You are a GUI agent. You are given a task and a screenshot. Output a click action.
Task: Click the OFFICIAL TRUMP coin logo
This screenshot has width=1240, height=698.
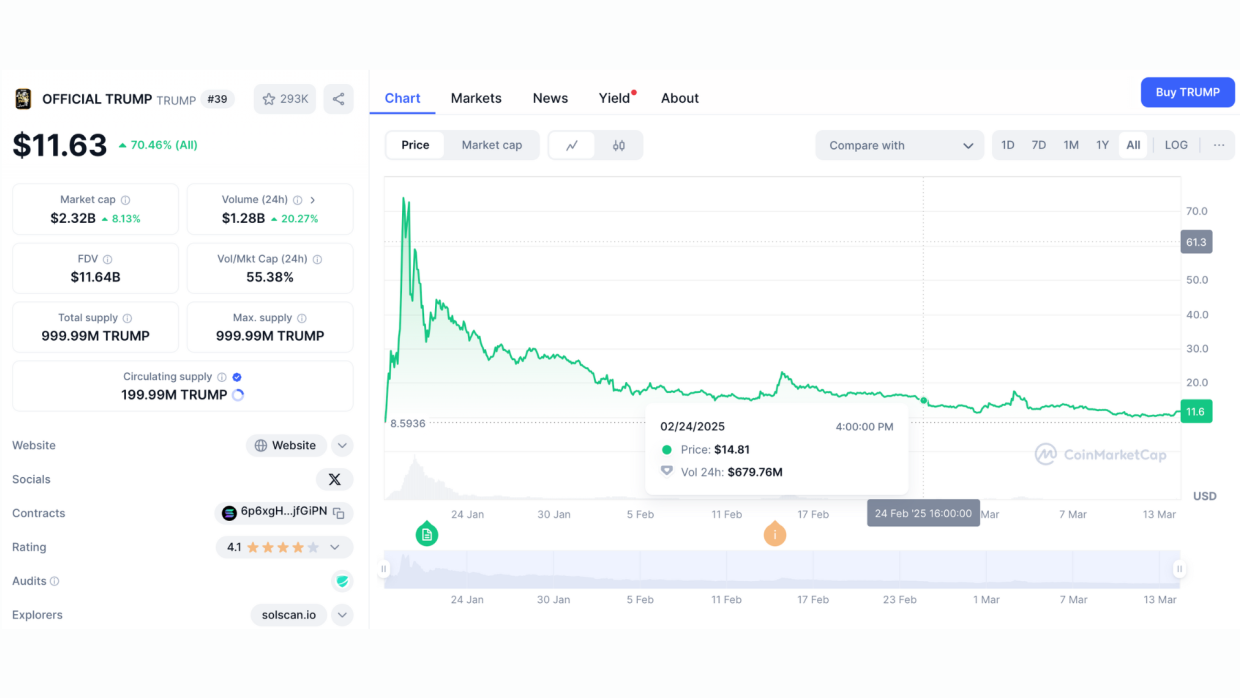tap(22, 99)
